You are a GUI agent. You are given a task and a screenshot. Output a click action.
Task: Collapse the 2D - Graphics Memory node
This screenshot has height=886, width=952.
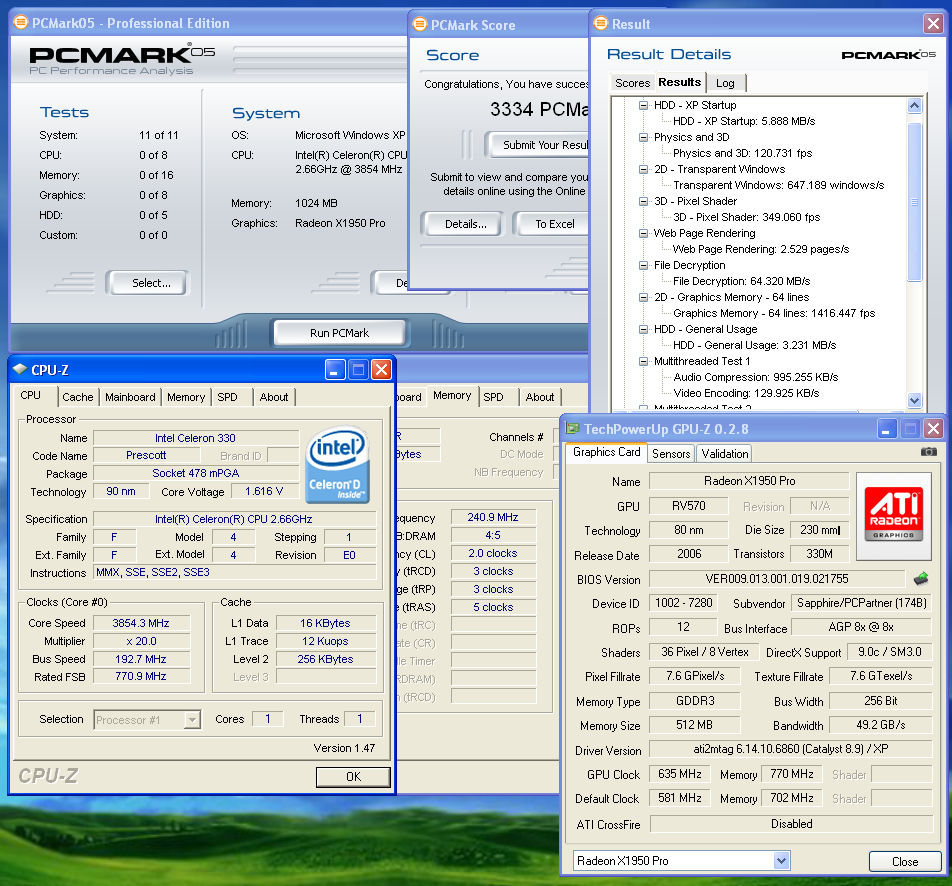click(643, 297)
